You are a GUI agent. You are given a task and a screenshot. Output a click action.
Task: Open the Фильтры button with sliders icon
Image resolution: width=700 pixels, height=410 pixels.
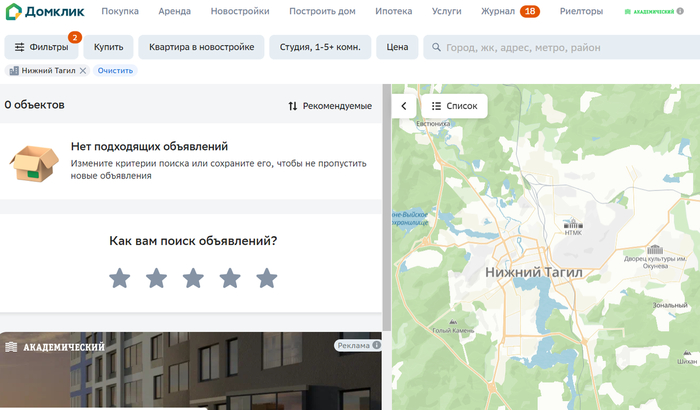tap(41, 47)
